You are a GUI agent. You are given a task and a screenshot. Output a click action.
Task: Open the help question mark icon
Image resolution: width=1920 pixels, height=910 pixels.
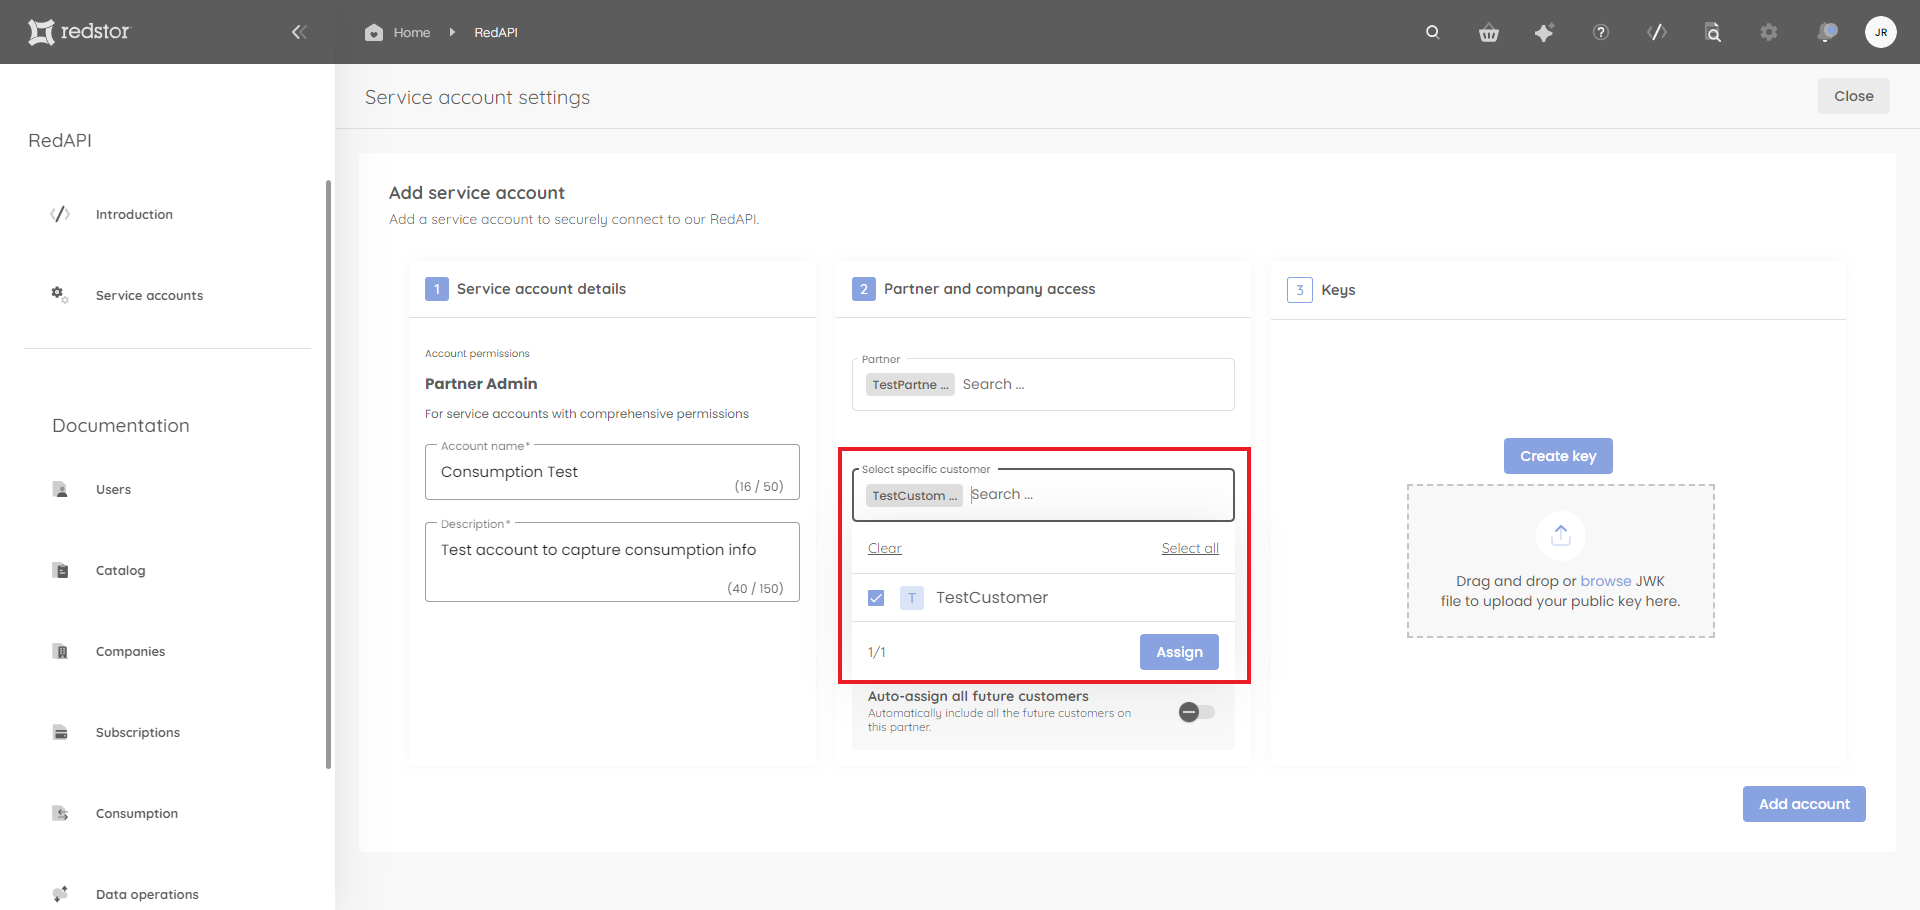pos(1601,33)
